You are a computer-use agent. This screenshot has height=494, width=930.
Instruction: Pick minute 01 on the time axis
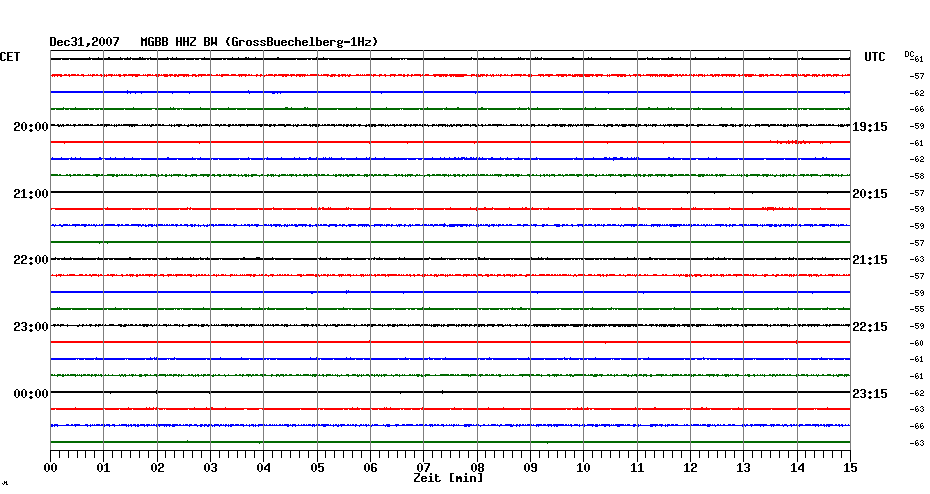pyautogui.click(x=104, y=468)
